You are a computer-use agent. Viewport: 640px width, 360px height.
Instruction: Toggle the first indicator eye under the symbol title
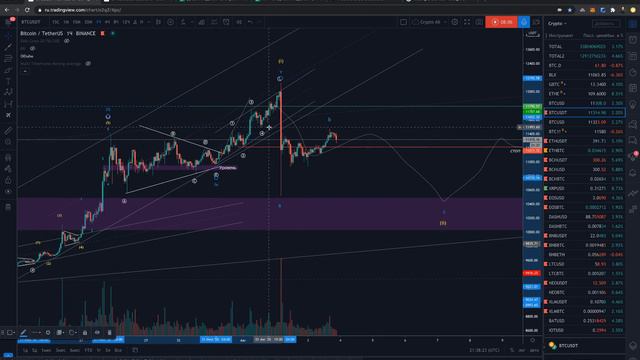[67, 41]
